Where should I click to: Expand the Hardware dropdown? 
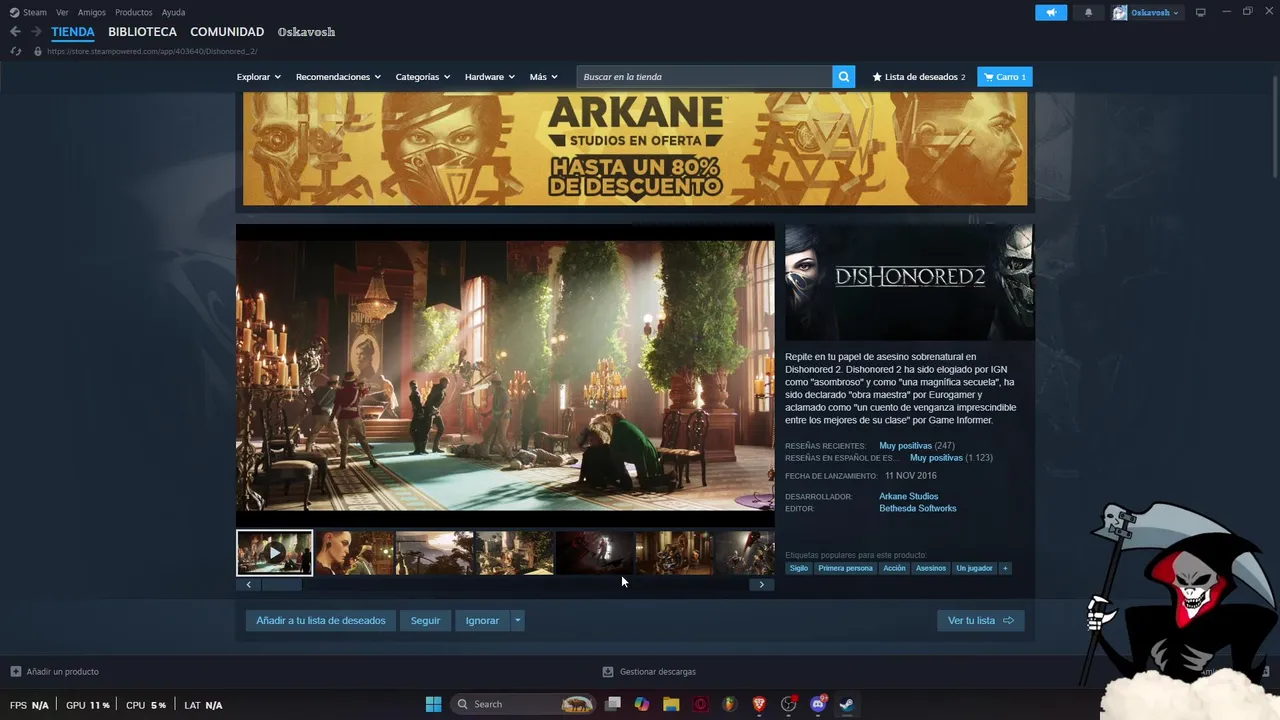(x=490, y=77)
